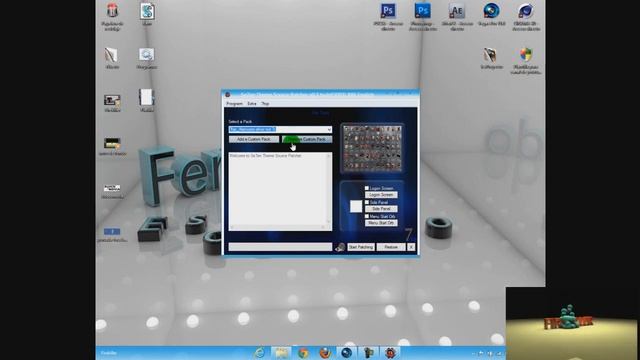Open the dark banner desktop icon on the left edge
Screen dimensions: 640x360
pos(112,144)
